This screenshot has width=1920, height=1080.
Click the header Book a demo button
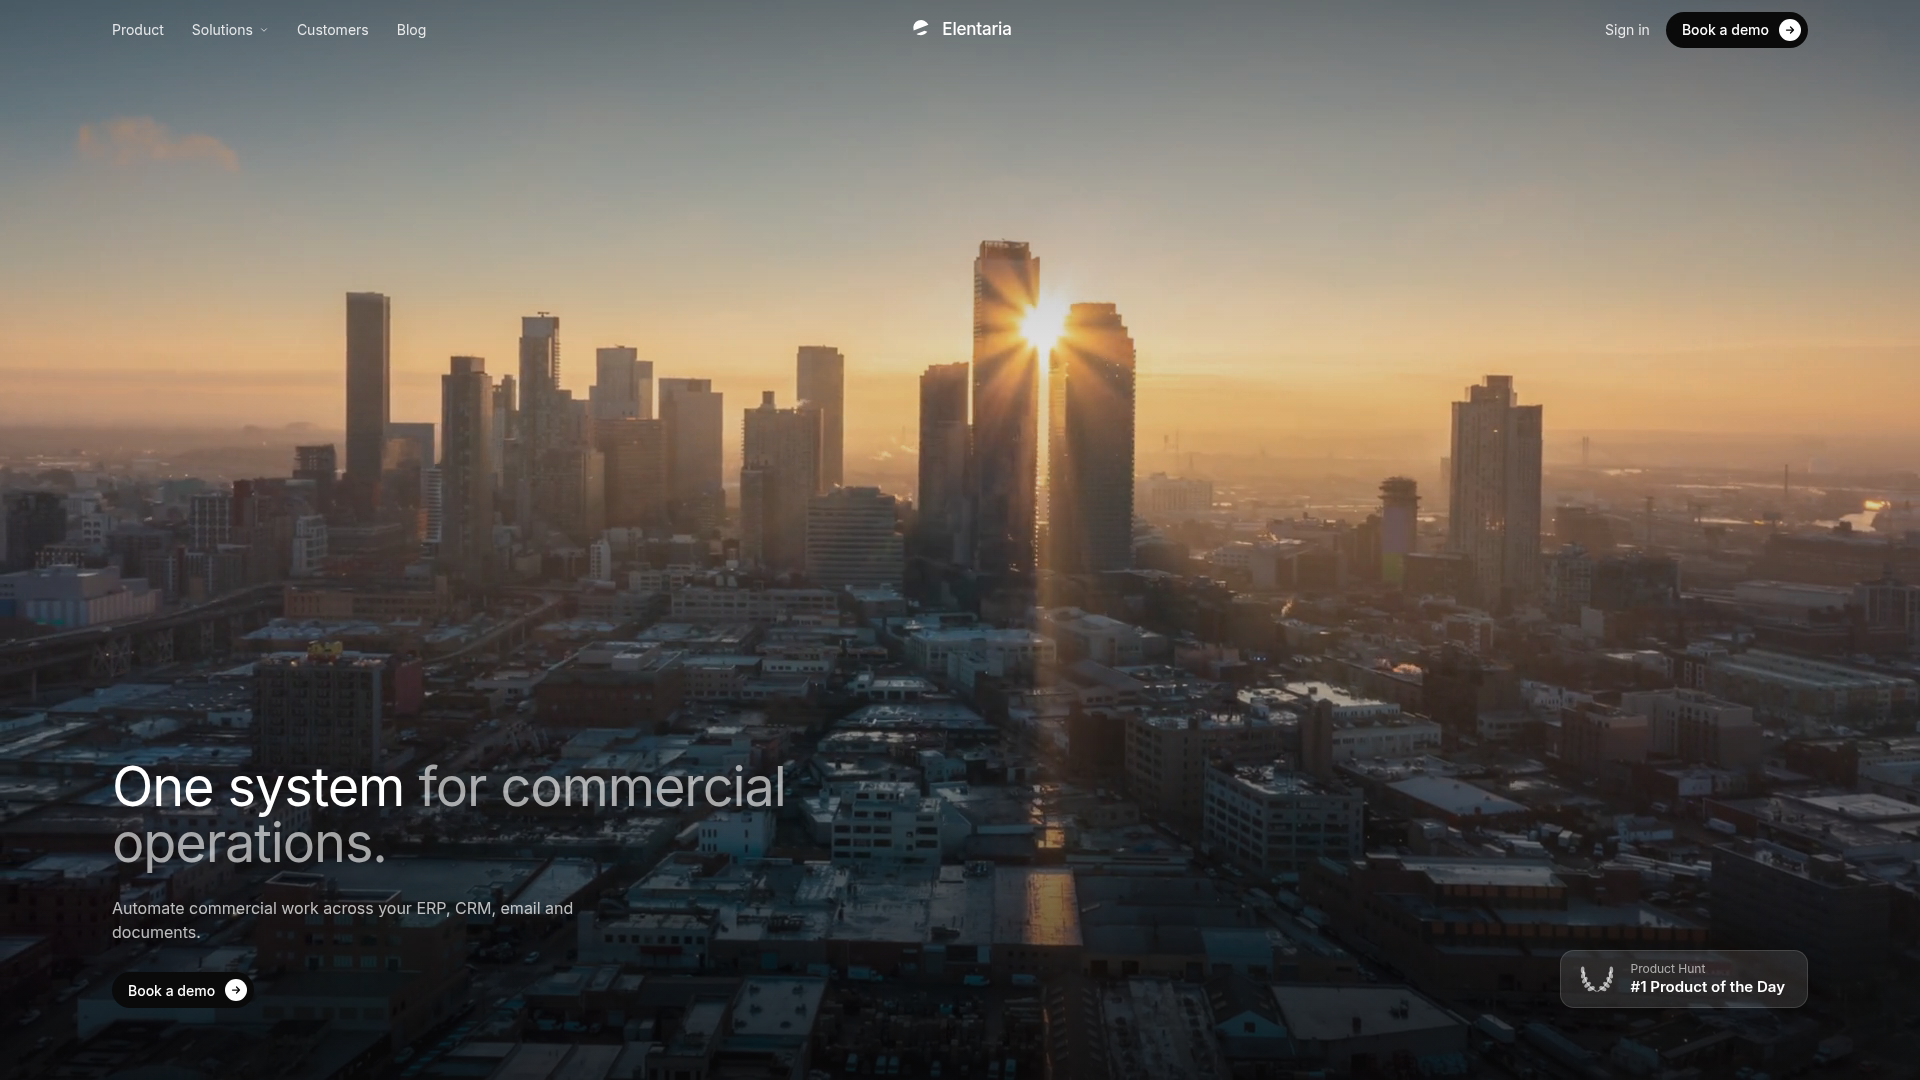[x=1736, y=30]
